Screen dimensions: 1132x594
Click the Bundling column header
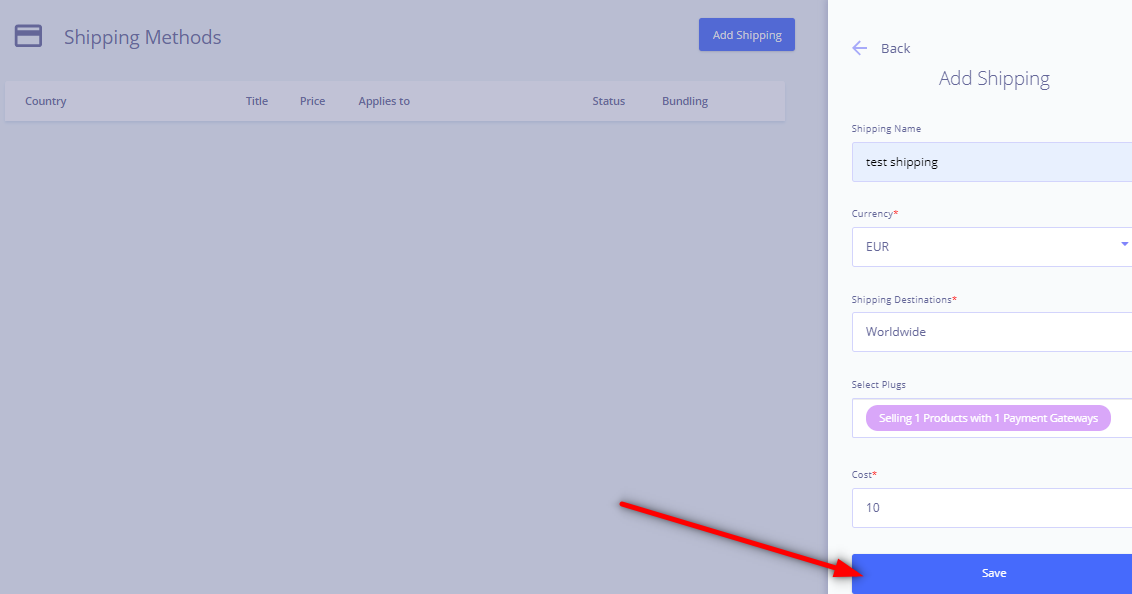click(x=685, y=101)
